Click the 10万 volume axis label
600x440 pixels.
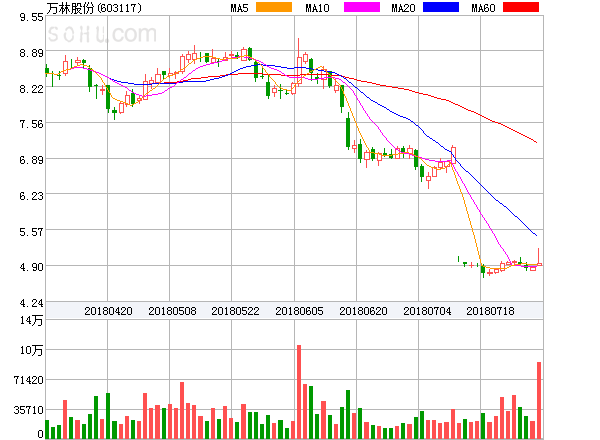click(x=31, y=350)
